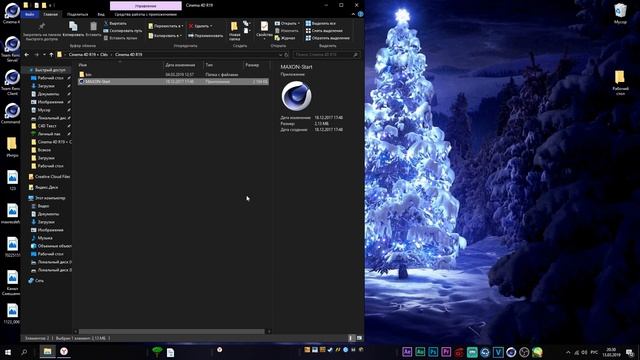Open Creative Cloud Files in navigation pane

pos(49,176)
